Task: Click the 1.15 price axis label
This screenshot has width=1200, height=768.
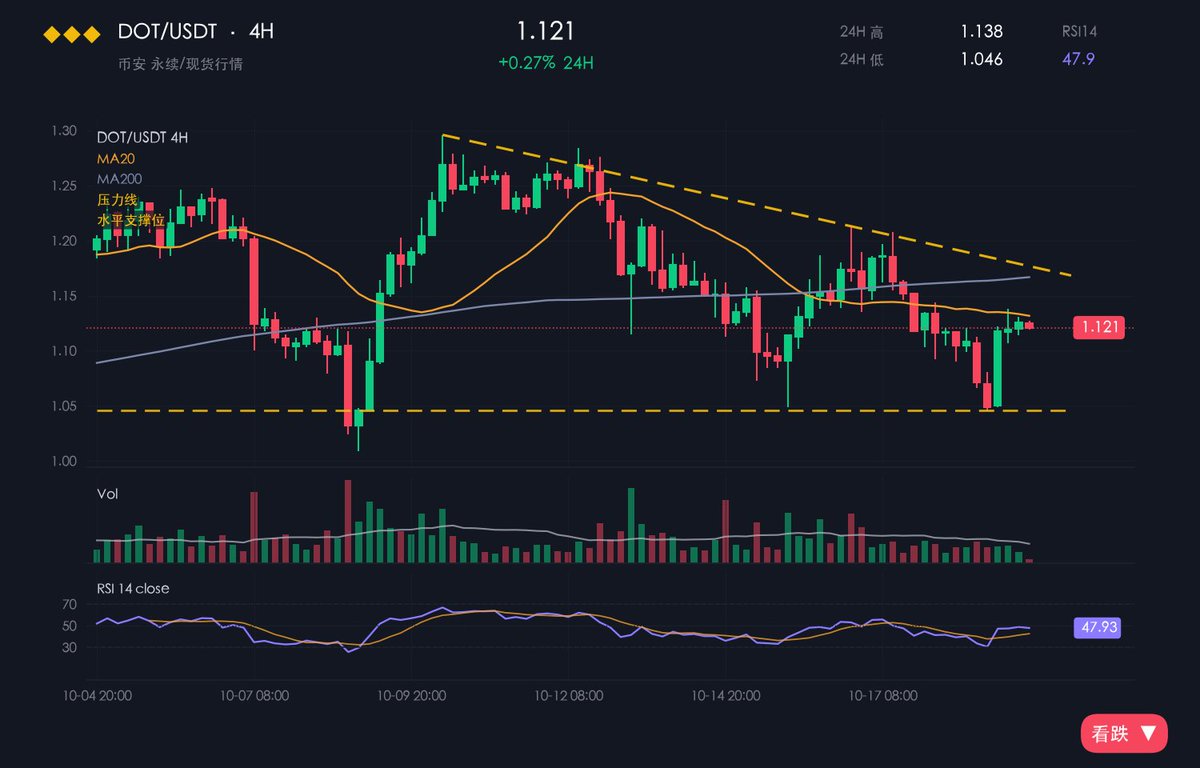Action: pyautogui.click(x=65, y=296)
